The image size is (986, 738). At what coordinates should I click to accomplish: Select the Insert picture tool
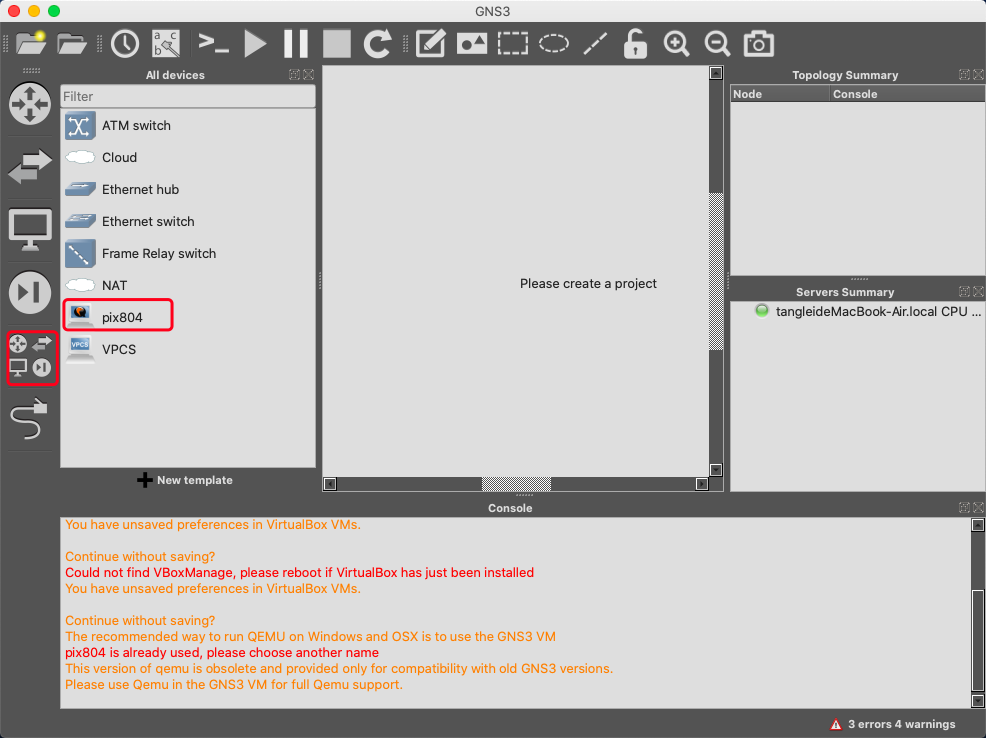coord(472,44)
